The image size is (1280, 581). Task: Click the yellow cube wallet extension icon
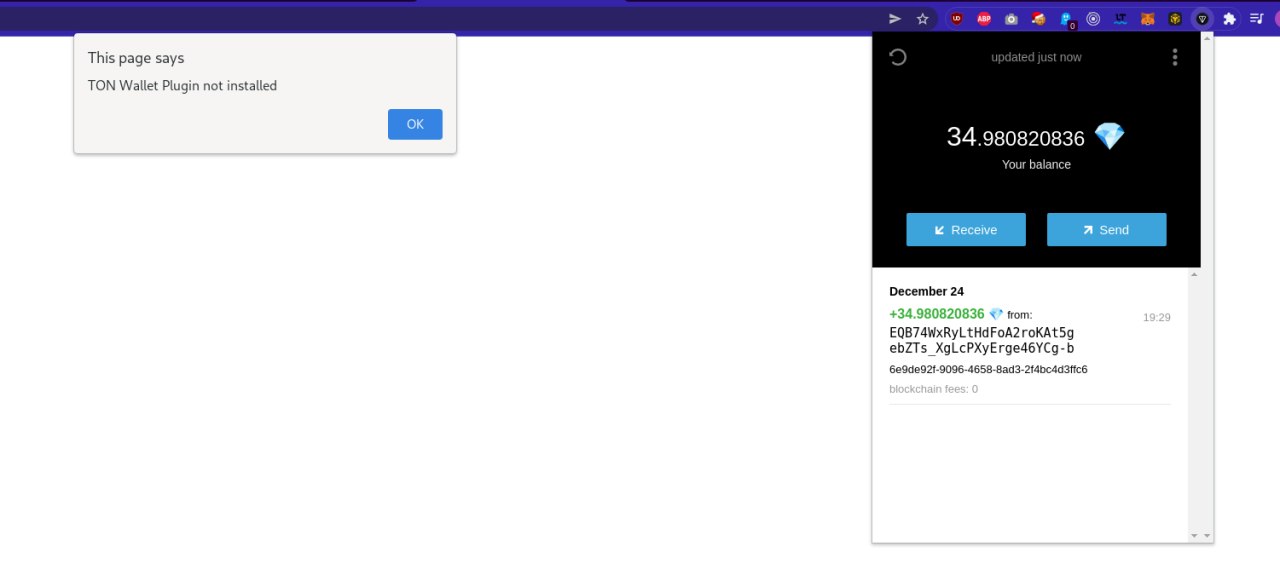coord(1175,18)
